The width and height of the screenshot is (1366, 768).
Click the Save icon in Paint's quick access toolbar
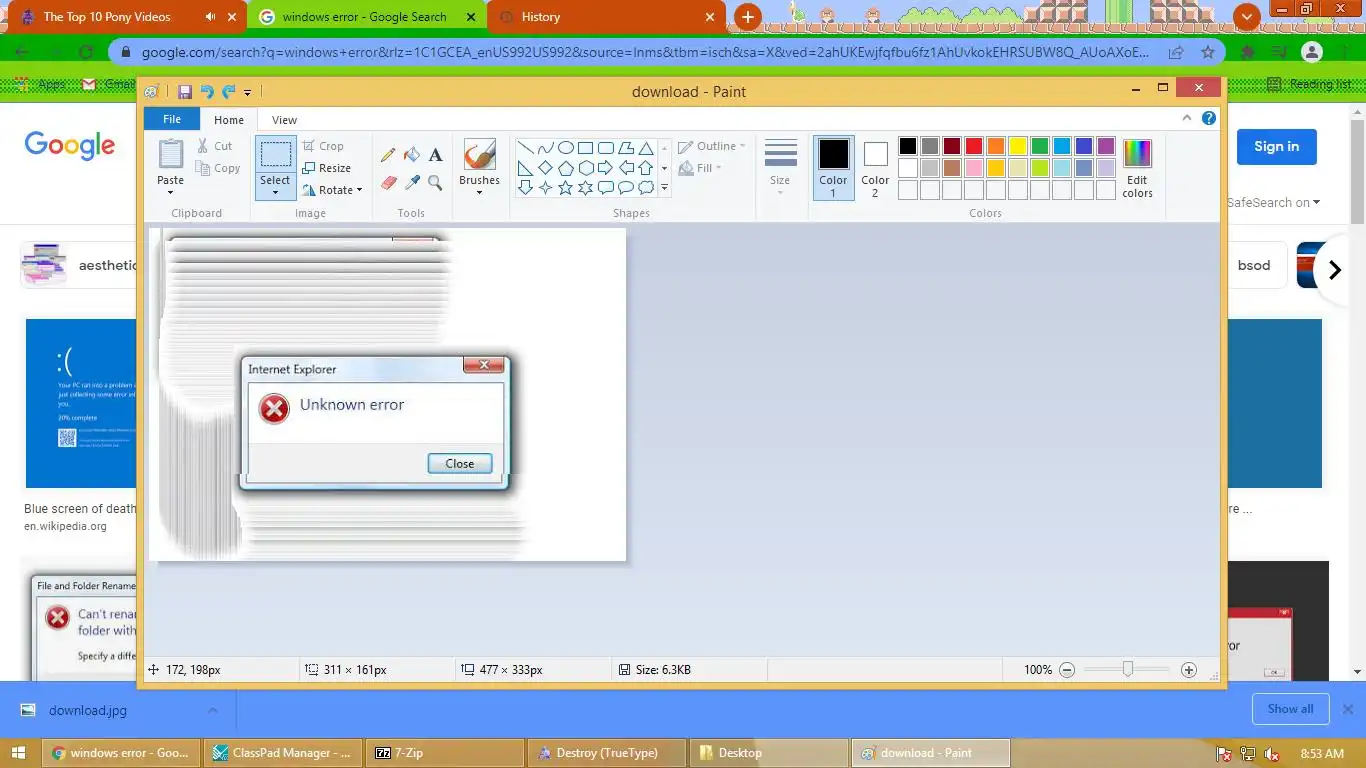click(185, 92)
